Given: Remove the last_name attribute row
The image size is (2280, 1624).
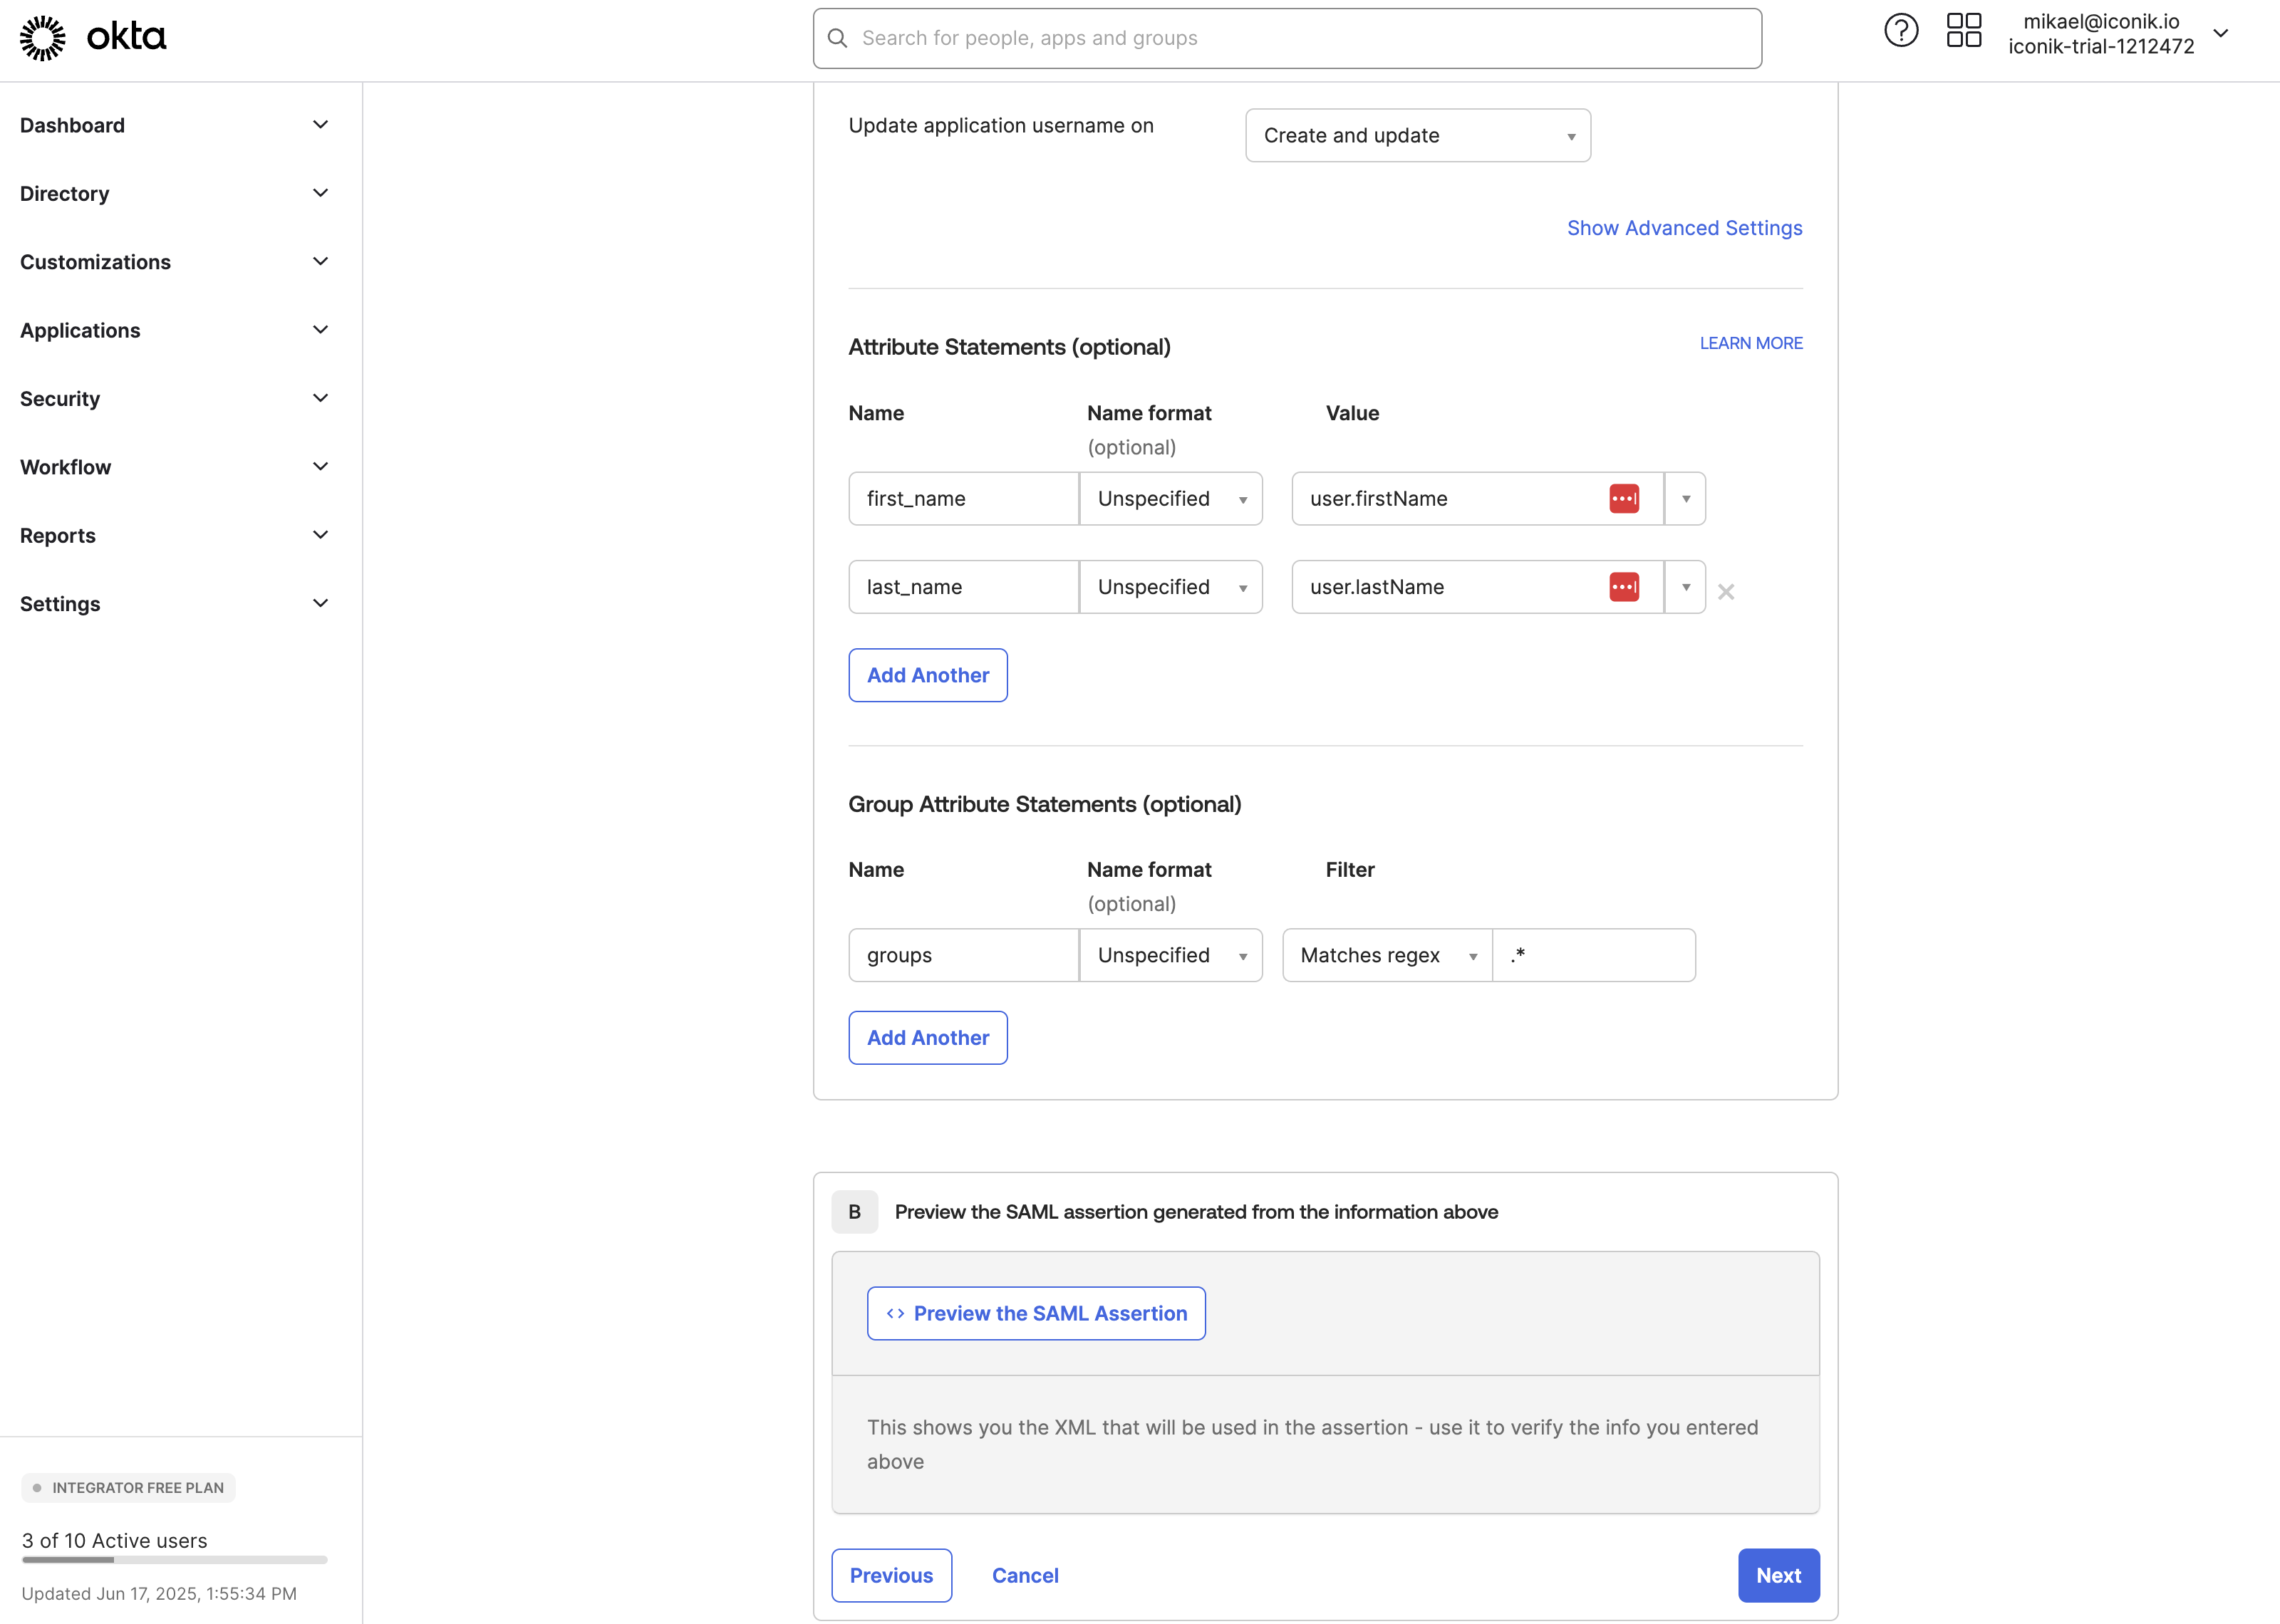Looking at the screenshot, I should 1725,592.
